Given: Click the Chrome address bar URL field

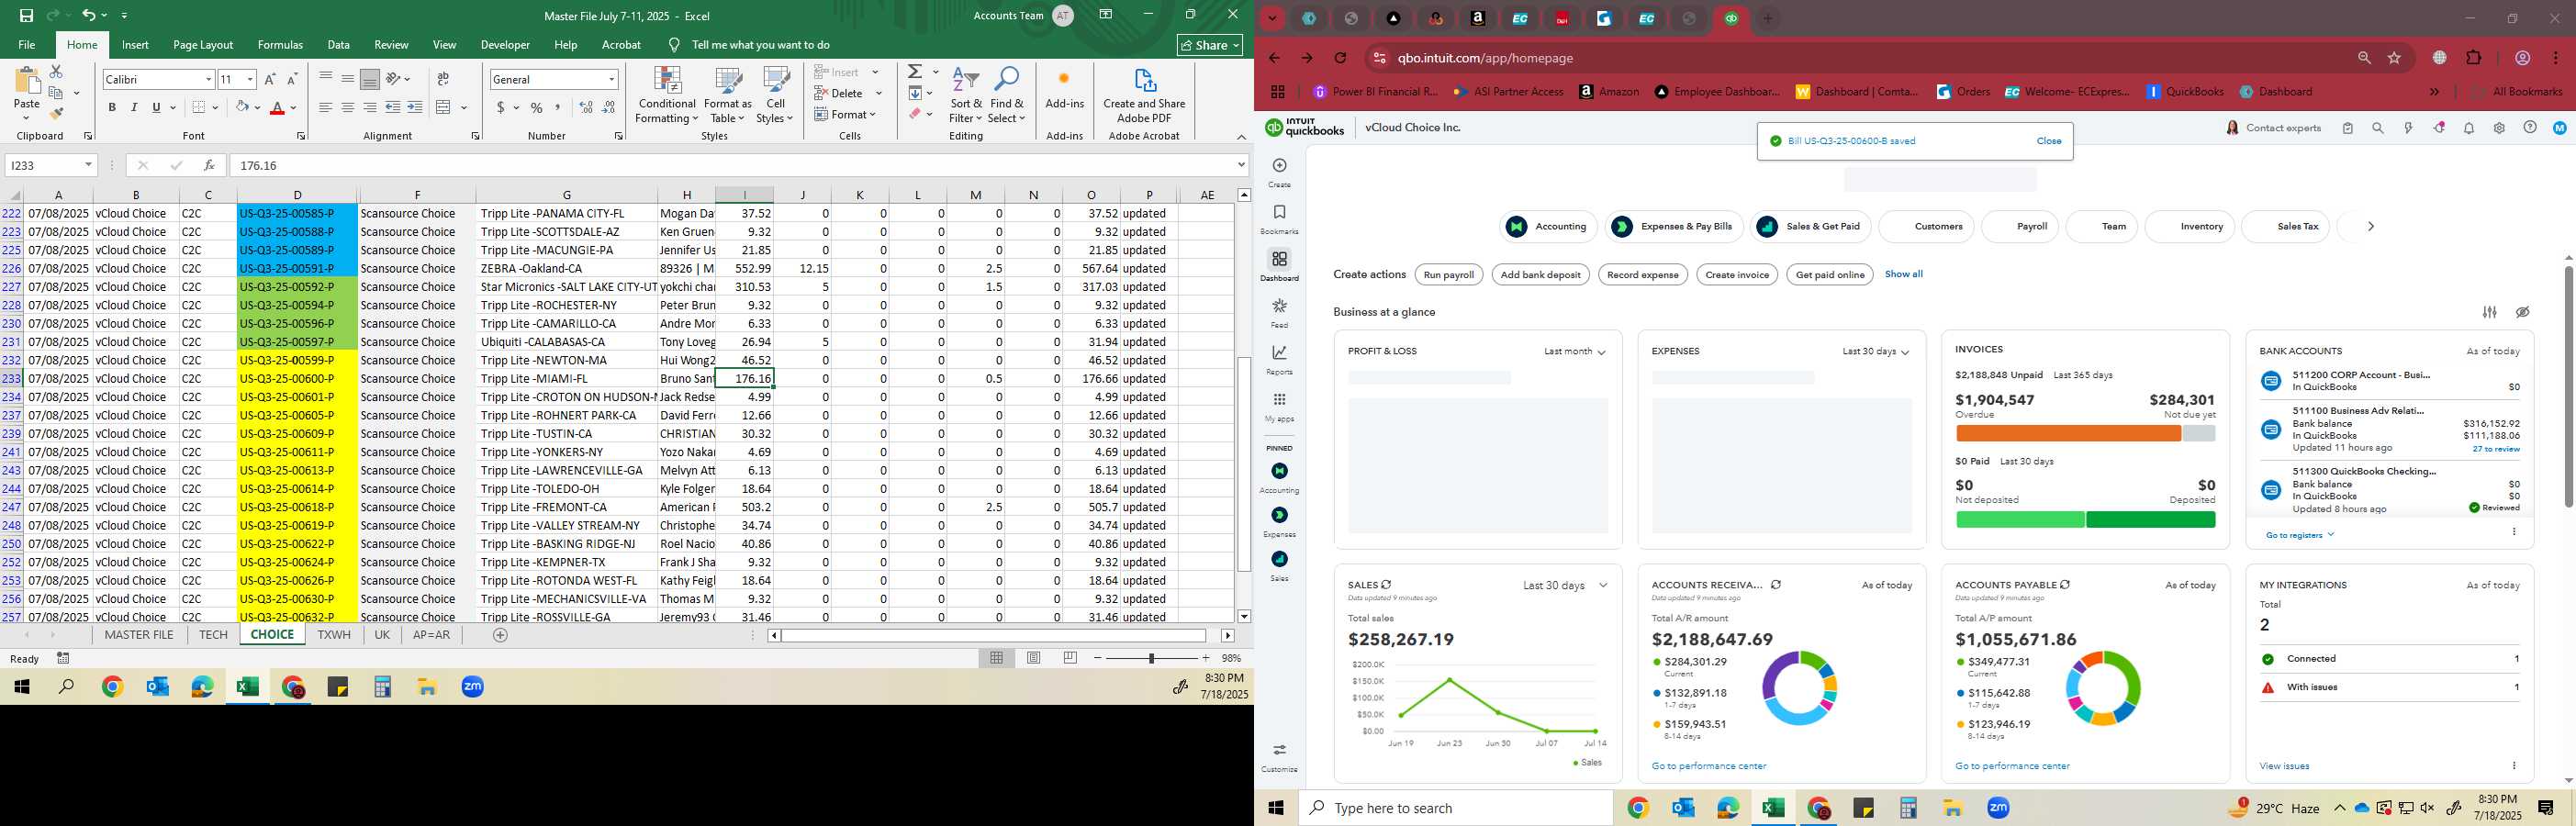Looking at the screenshot, I should click(1860, 58).
